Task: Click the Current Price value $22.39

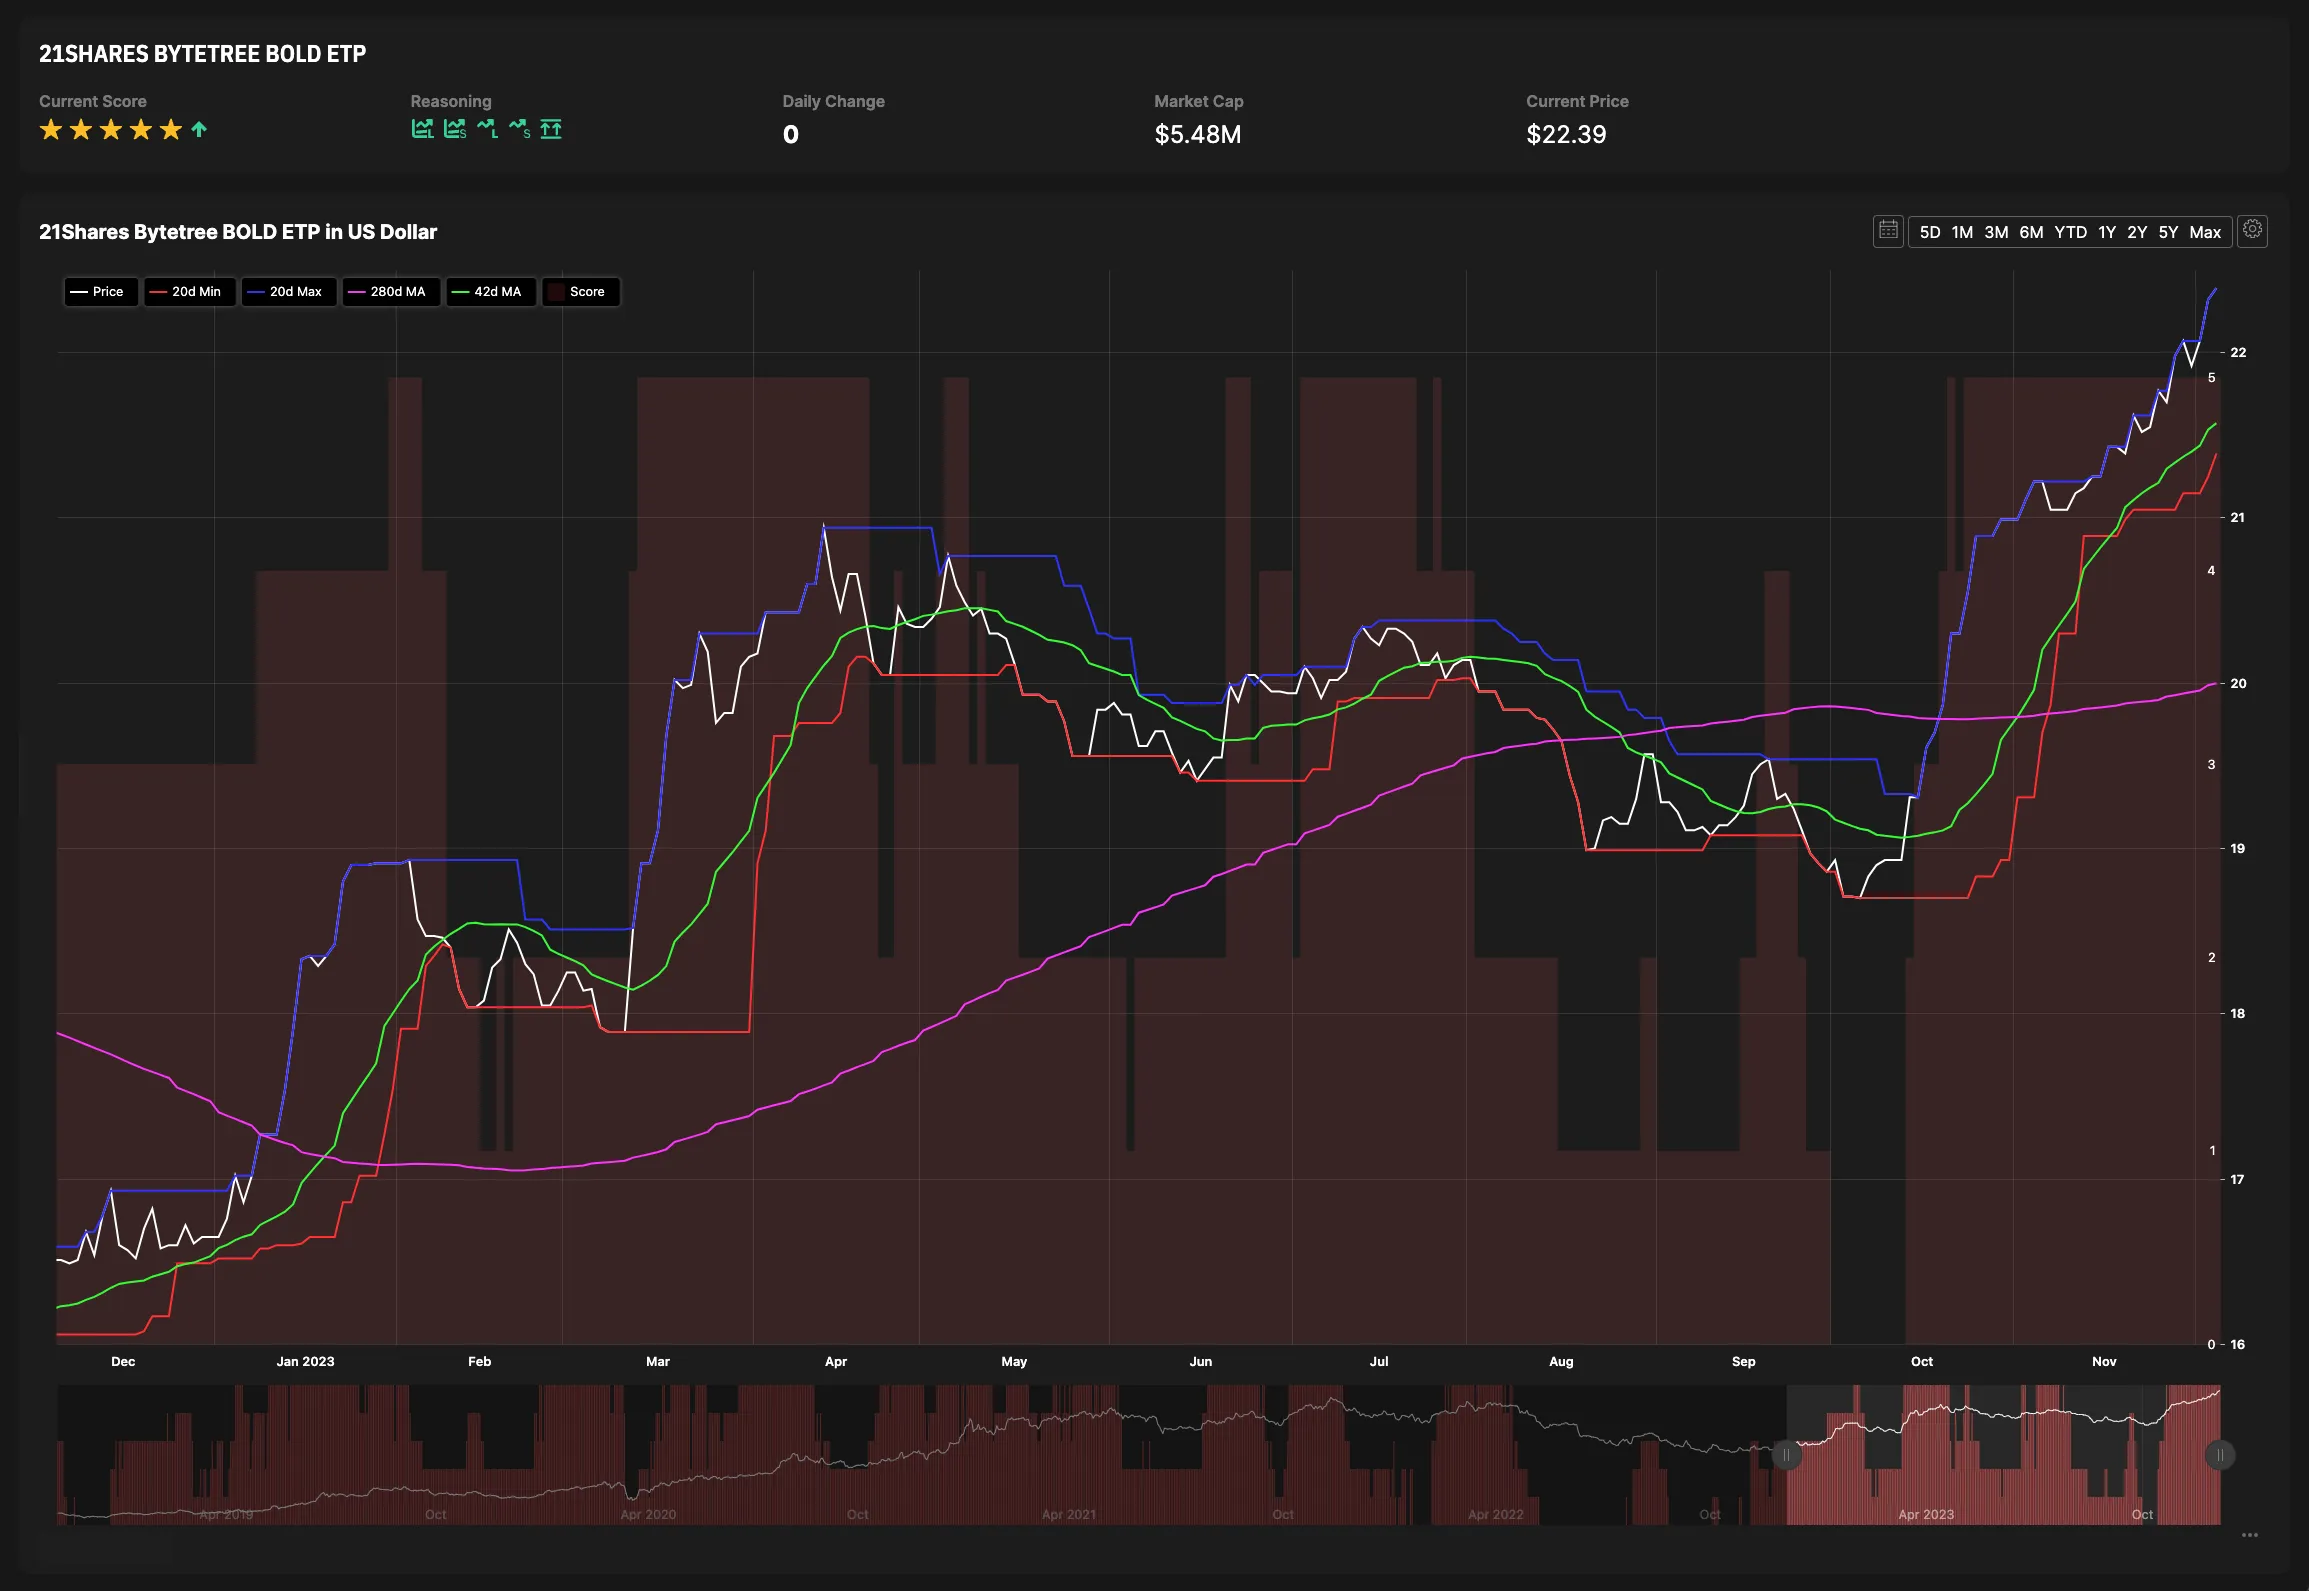Action: point(1566,134)
